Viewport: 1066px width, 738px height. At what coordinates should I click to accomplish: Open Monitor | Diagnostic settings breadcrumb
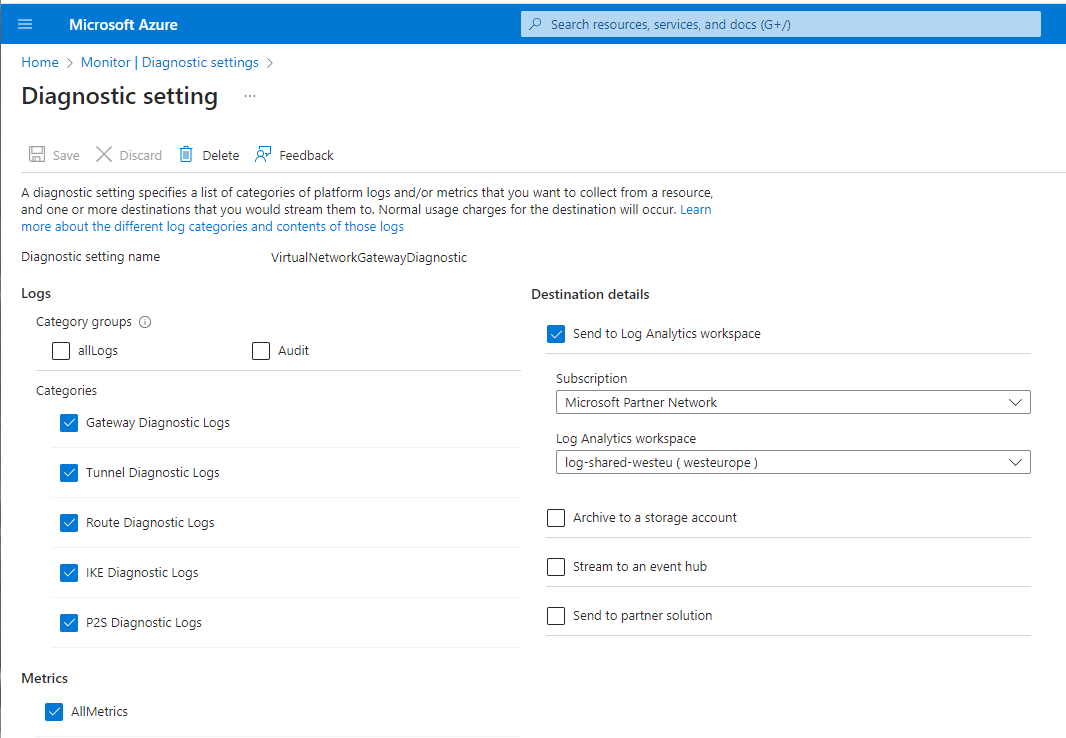coord(170,63)
